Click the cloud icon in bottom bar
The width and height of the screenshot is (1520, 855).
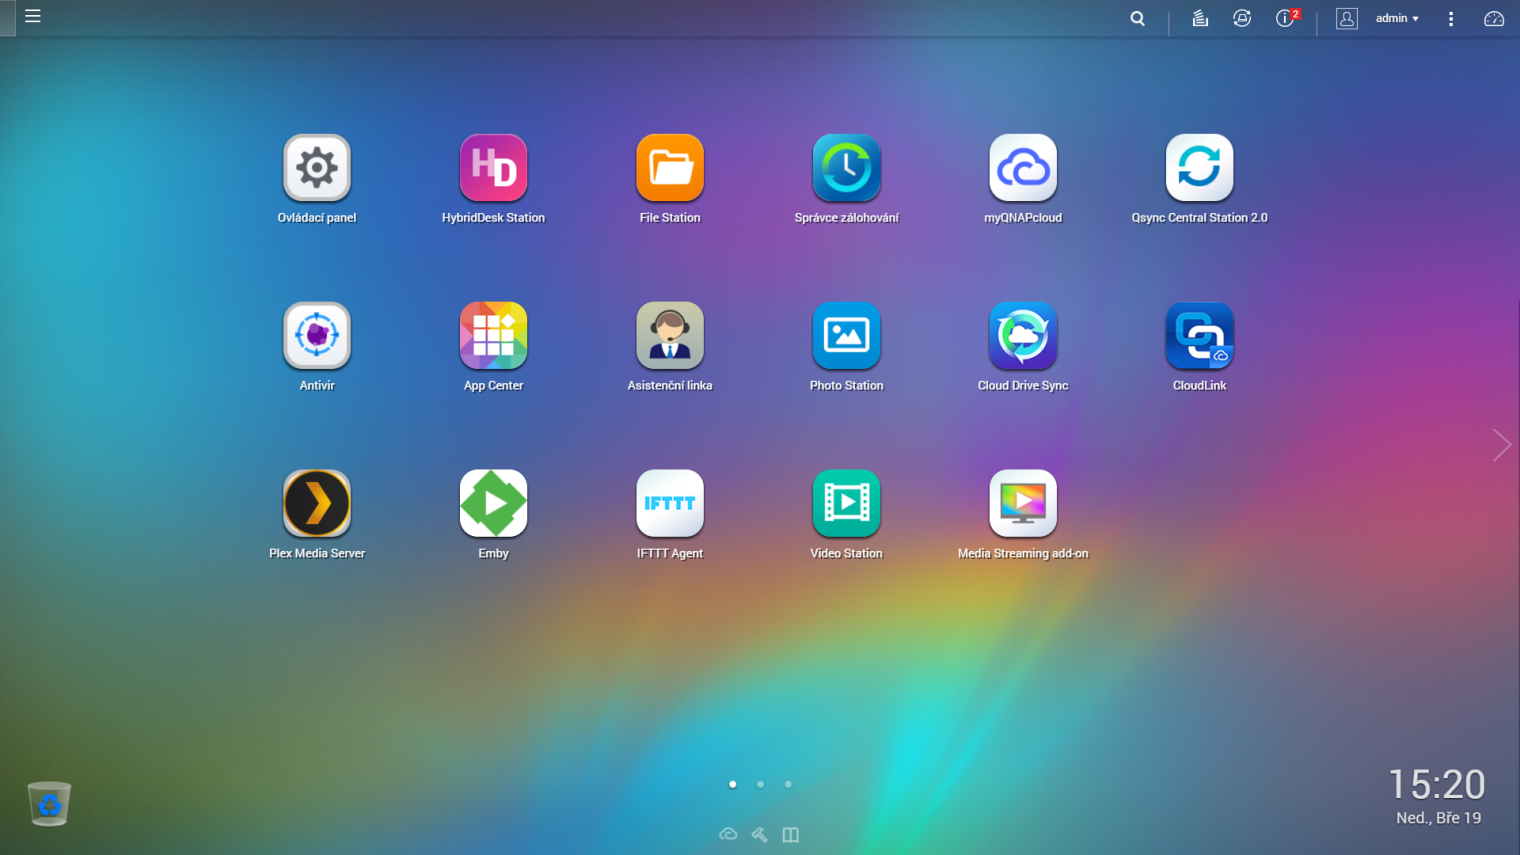click(728, 834)
